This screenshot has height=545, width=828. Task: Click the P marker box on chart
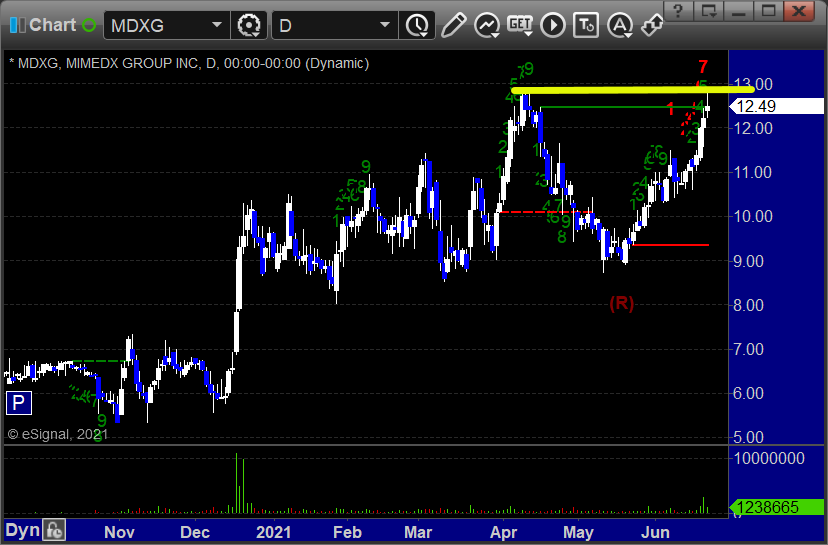pyautogui.click(x=18, y=403)
